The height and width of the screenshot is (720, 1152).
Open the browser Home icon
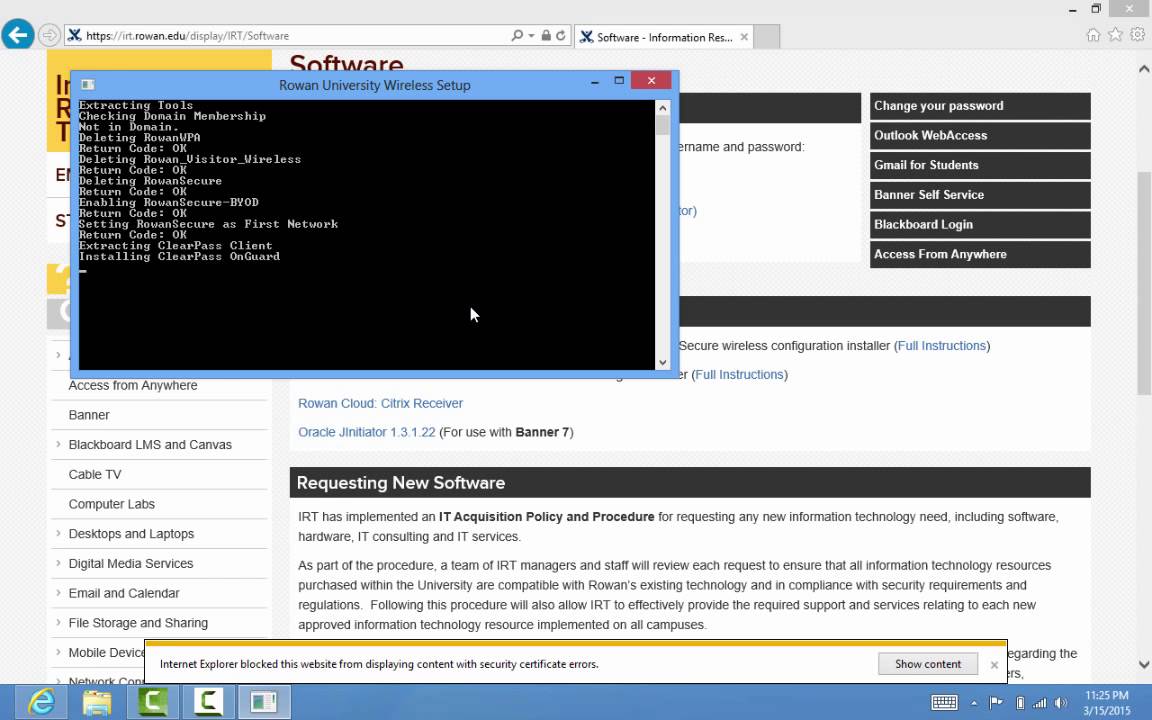1093,35
